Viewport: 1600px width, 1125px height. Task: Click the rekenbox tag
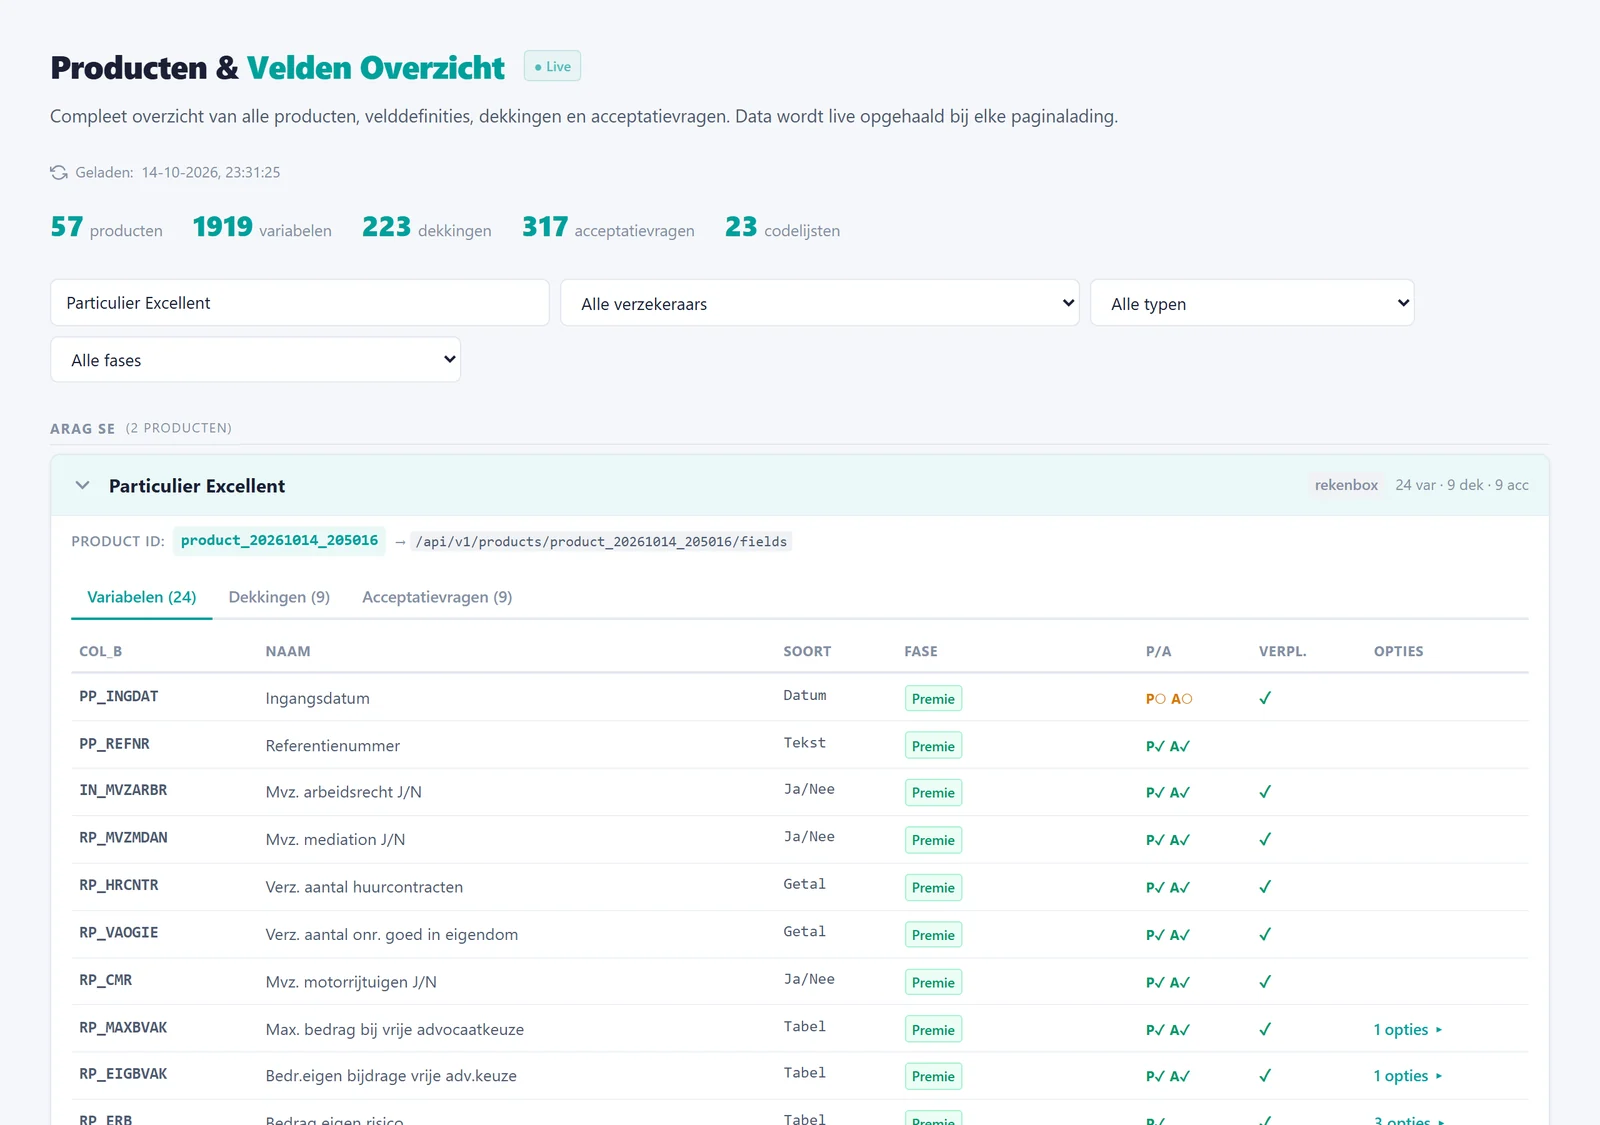point(1346,485)
